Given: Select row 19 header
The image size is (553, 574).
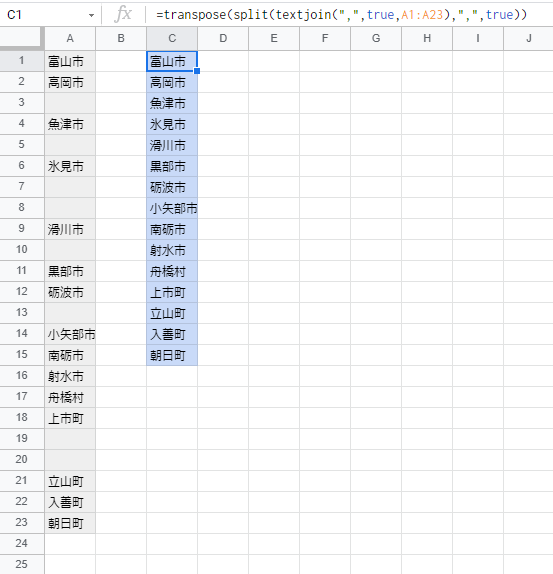Looking at the screenshot, I should coord(22,439).
